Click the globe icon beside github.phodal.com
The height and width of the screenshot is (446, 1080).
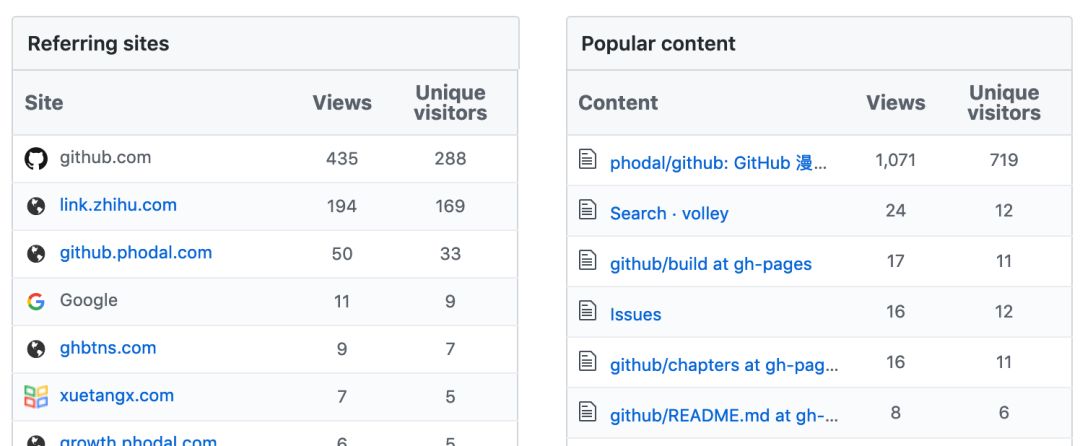36,254
